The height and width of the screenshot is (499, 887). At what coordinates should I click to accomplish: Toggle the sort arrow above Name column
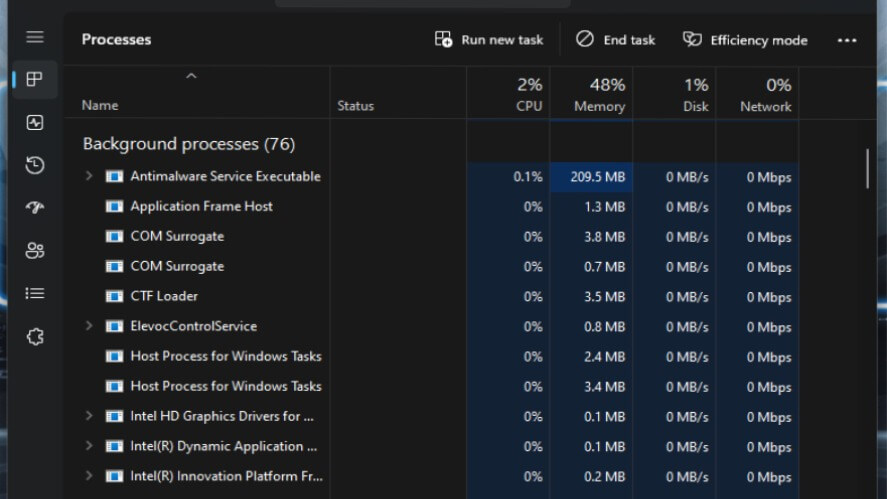coord(191,76)
